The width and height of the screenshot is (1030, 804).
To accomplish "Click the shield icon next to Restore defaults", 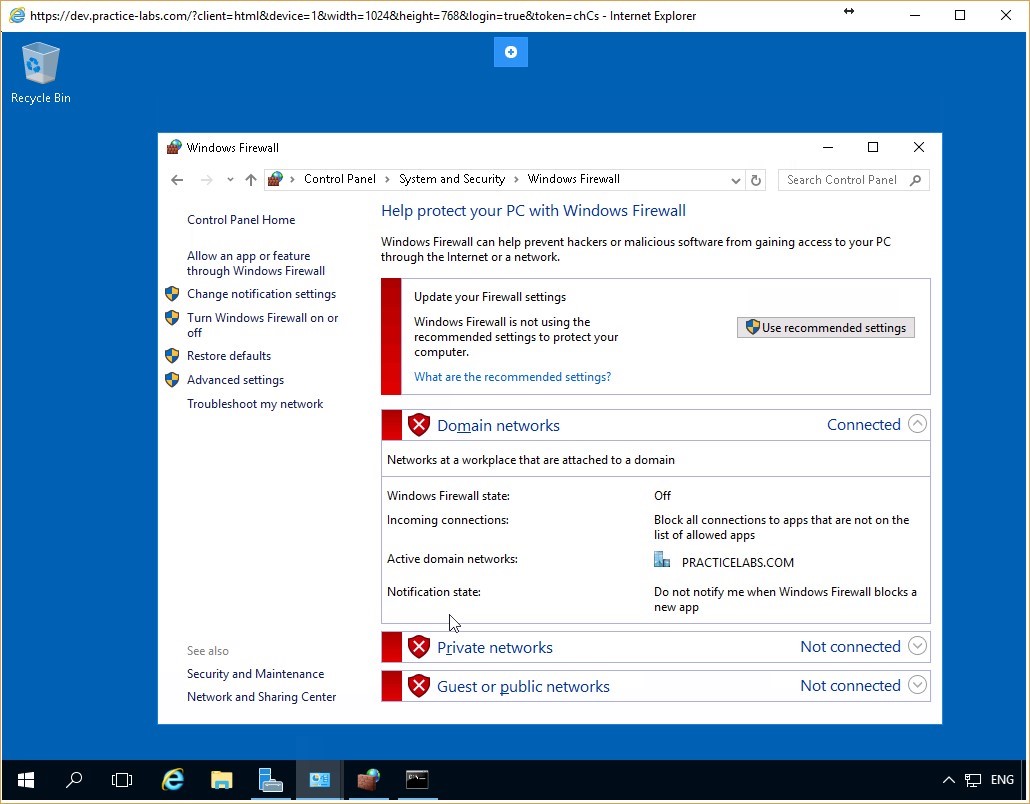I will 172,355.
